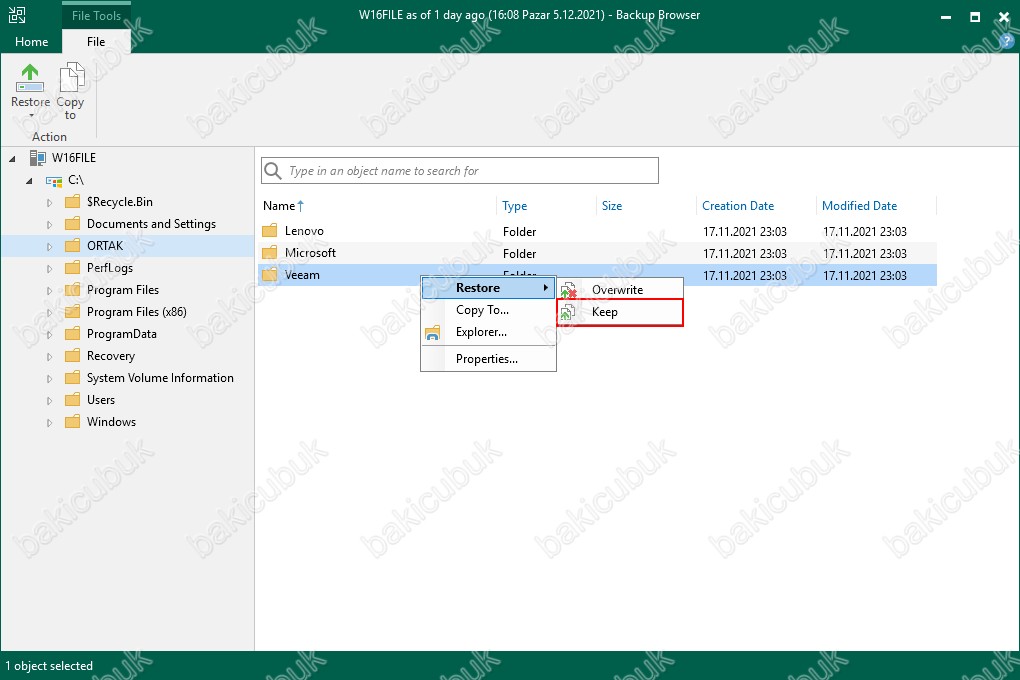Click the help question mark icon
The width and height of the screenshot is (1020, 680).
pyautogui.click(x=1006, y=41)
